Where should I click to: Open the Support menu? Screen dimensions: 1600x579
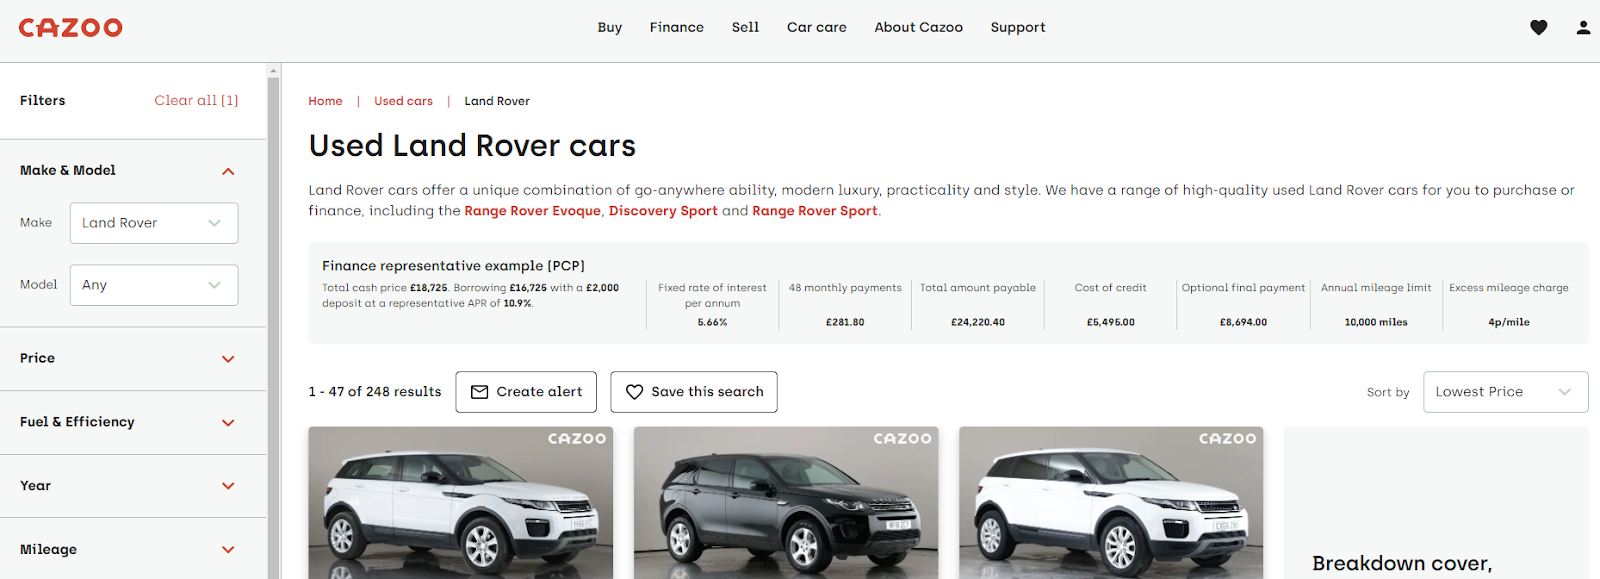pyautogui.click(x=1018, y=28)
